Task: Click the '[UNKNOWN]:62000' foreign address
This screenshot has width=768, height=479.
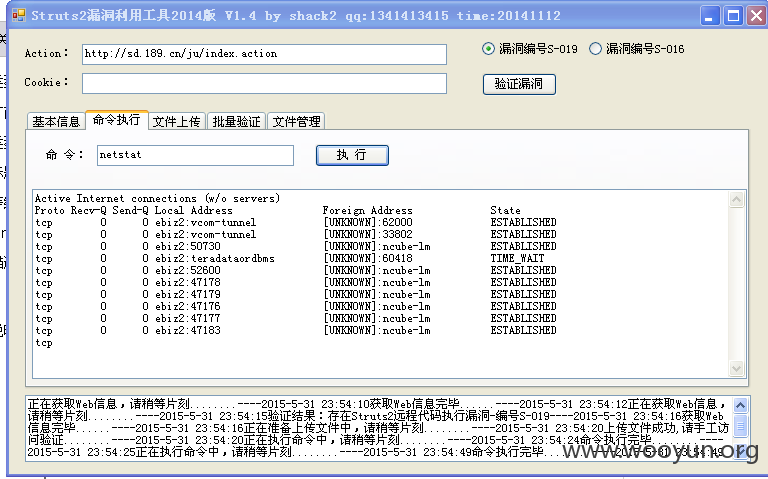Action: 368,222
